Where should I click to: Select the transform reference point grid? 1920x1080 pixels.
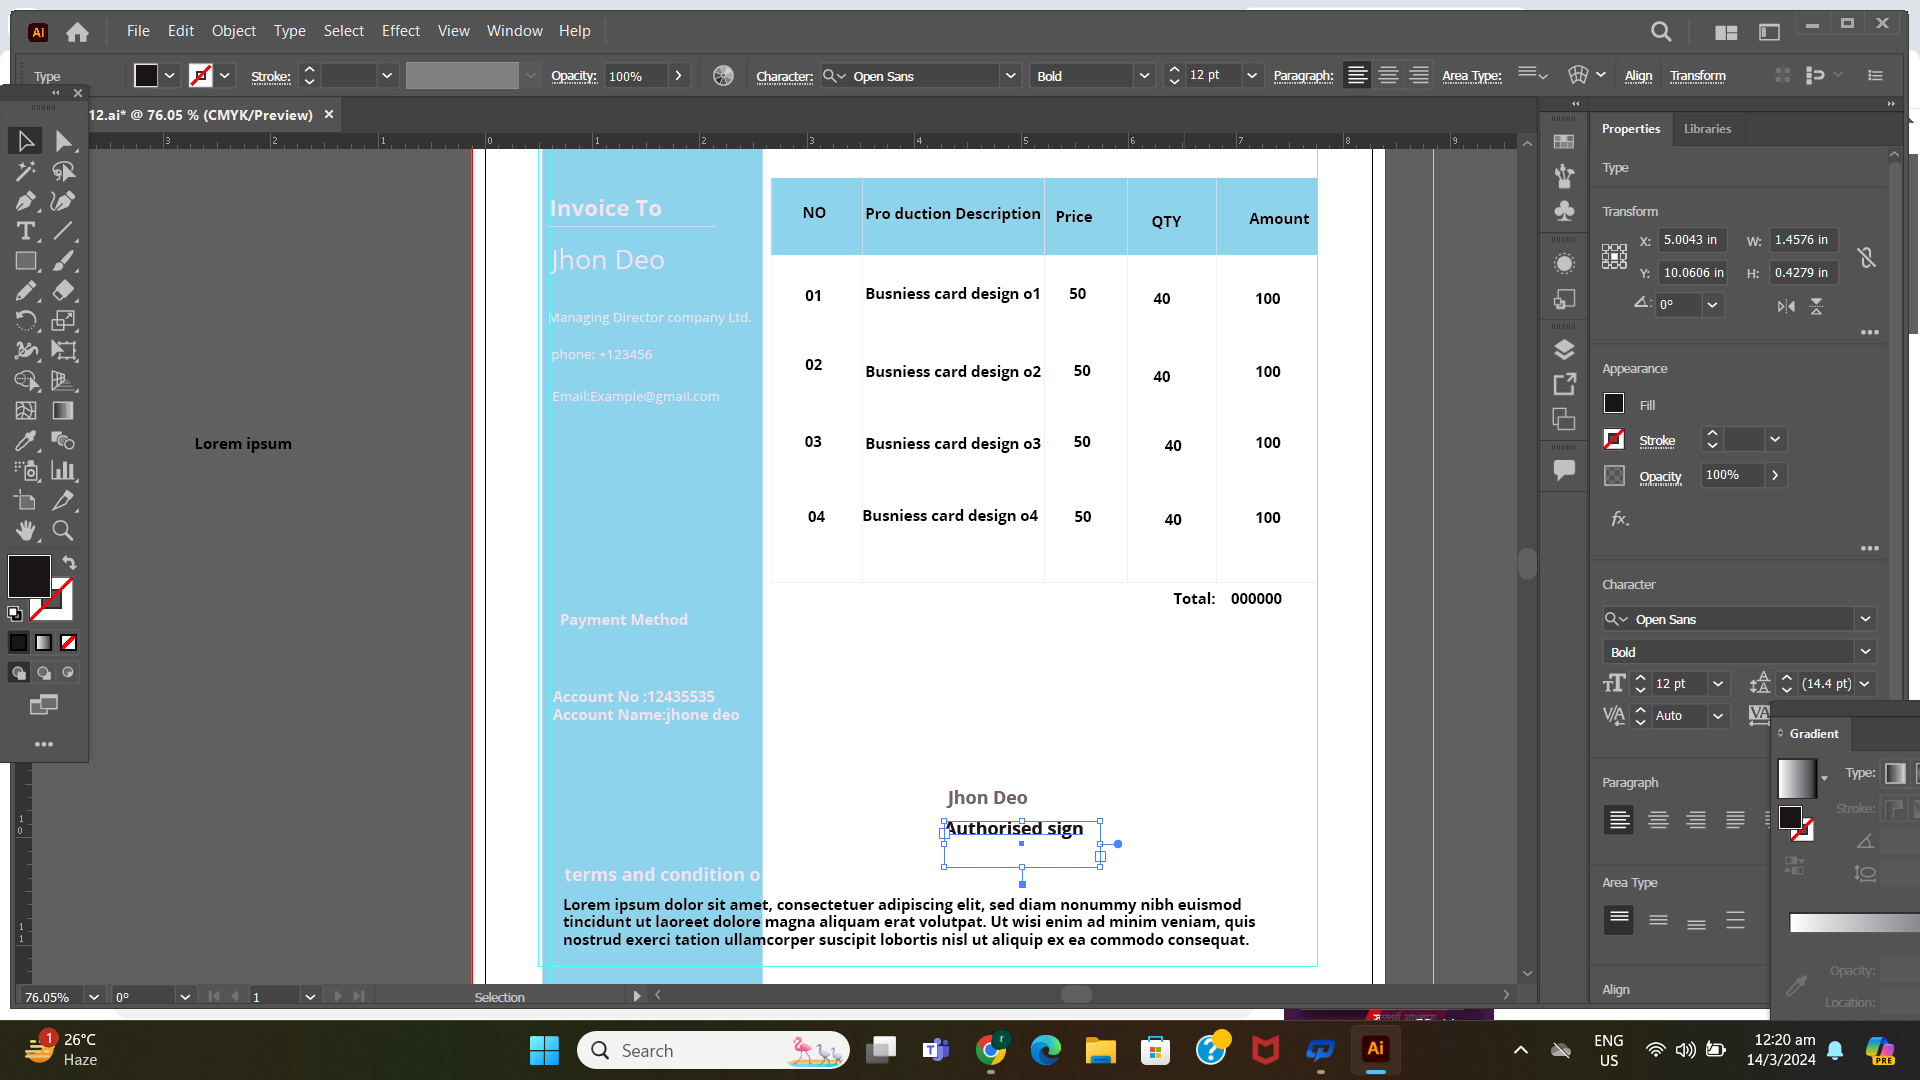click(1614, 257)
